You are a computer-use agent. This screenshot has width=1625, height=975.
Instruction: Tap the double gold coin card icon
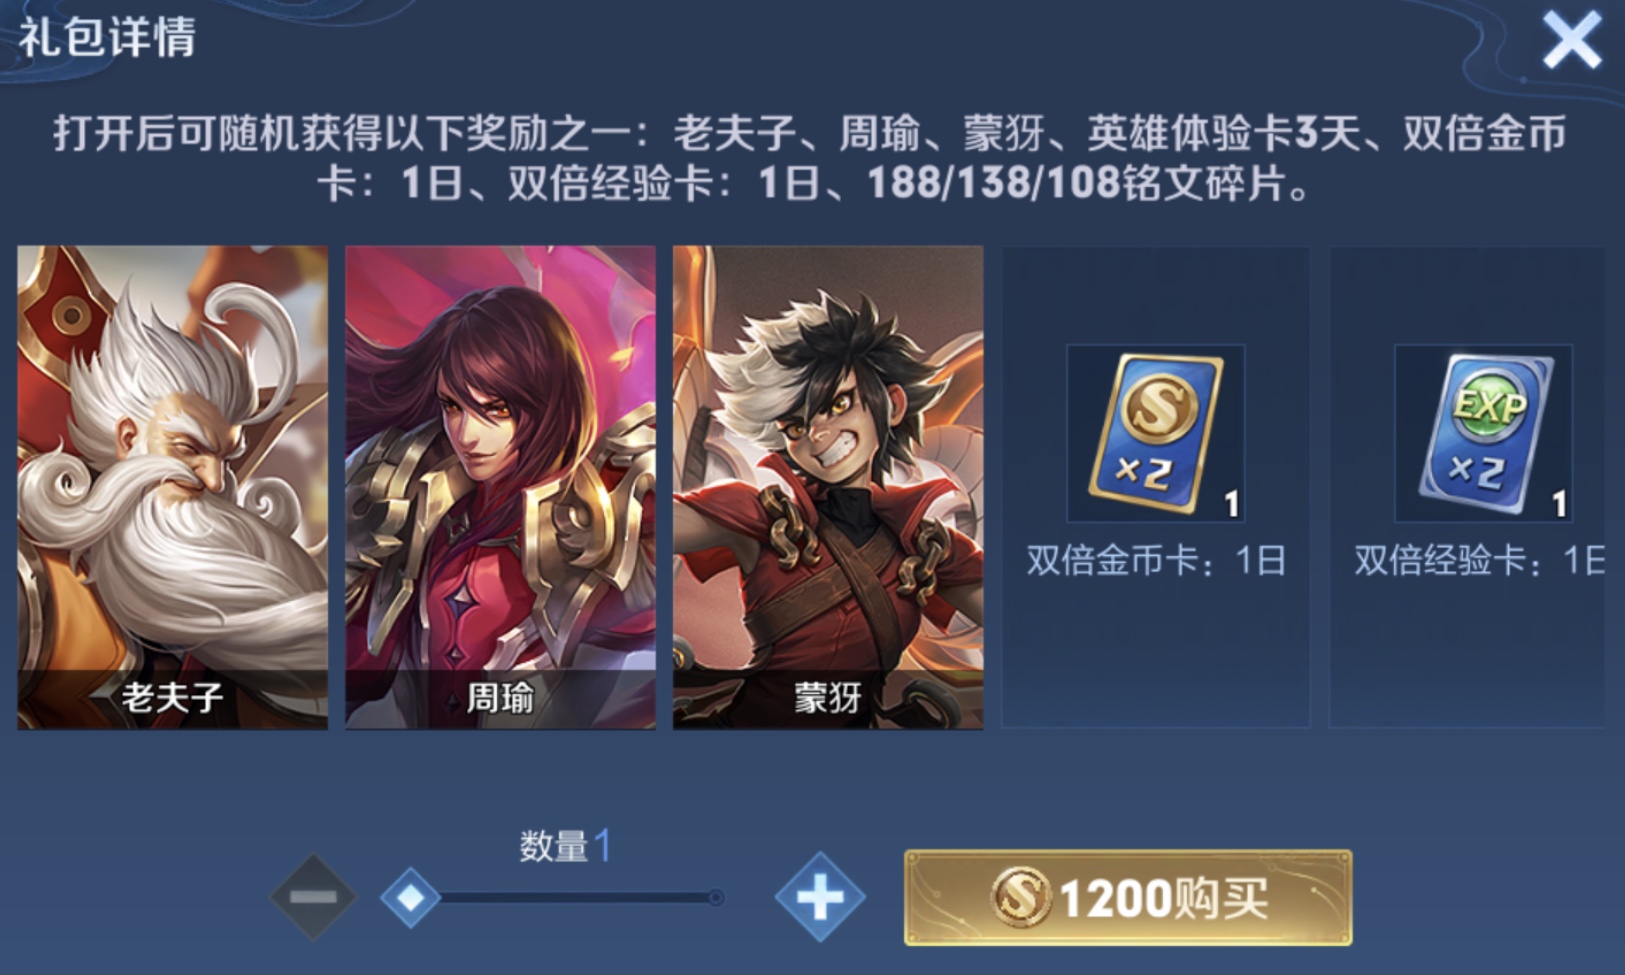tap(1156, 433)
